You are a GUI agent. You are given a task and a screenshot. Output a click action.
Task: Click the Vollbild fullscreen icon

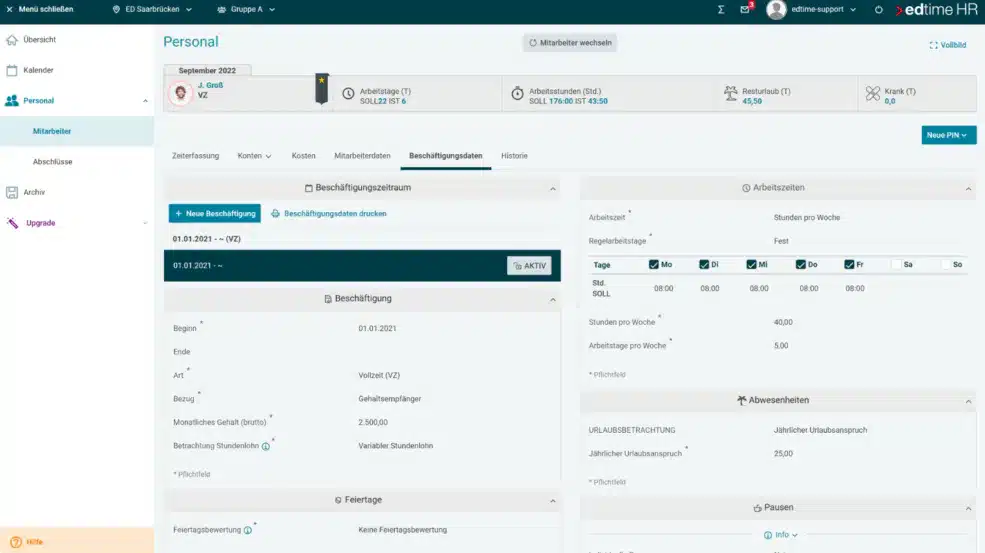click(933, 45)
